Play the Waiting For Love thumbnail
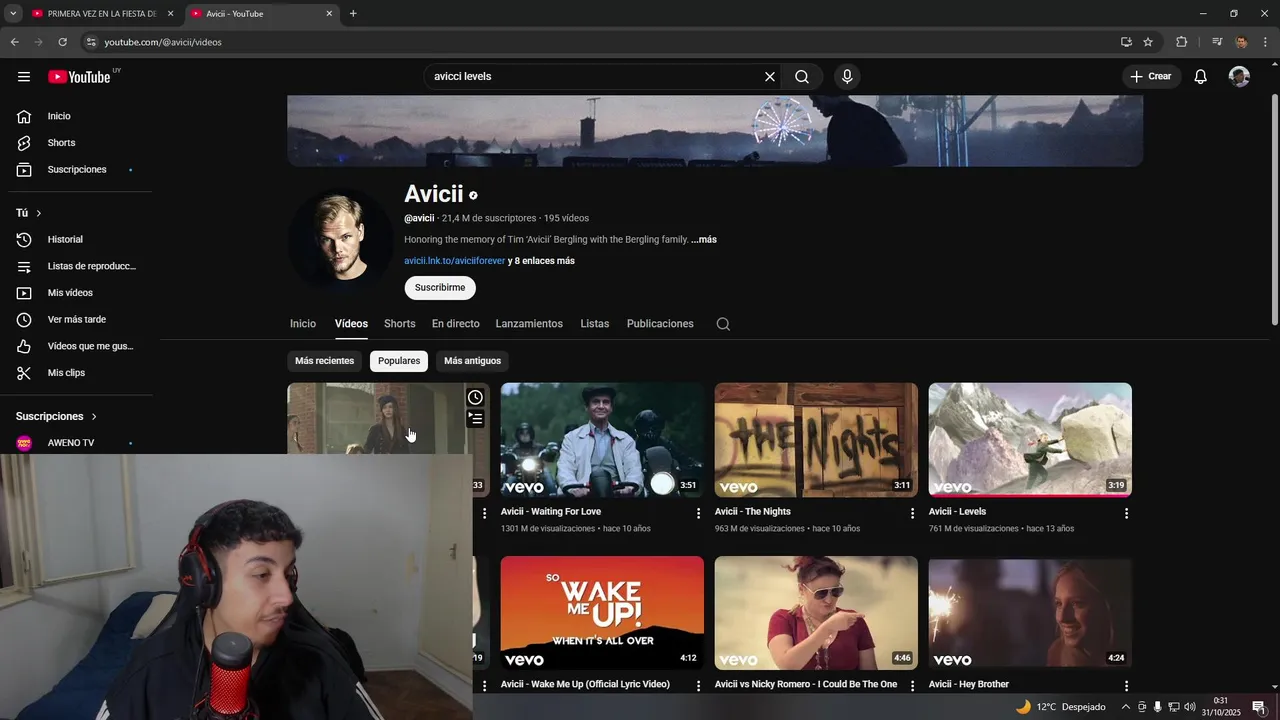The image size is (1280, 720). click(602, 440)
